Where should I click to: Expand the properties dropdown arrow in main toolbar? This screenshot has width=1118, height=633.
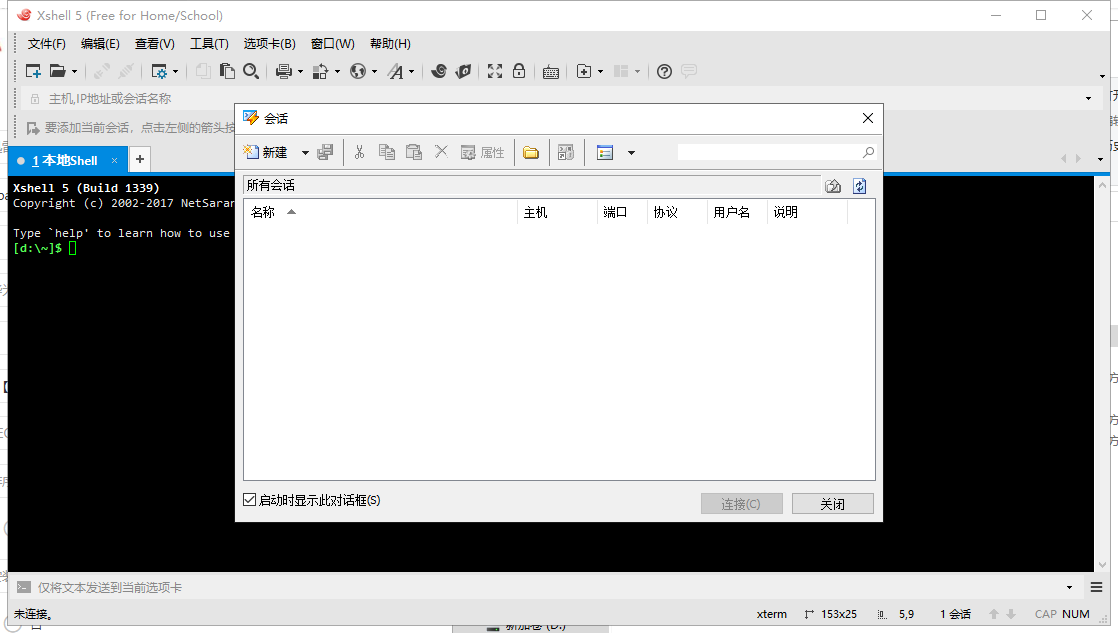(x=175, y=72)
